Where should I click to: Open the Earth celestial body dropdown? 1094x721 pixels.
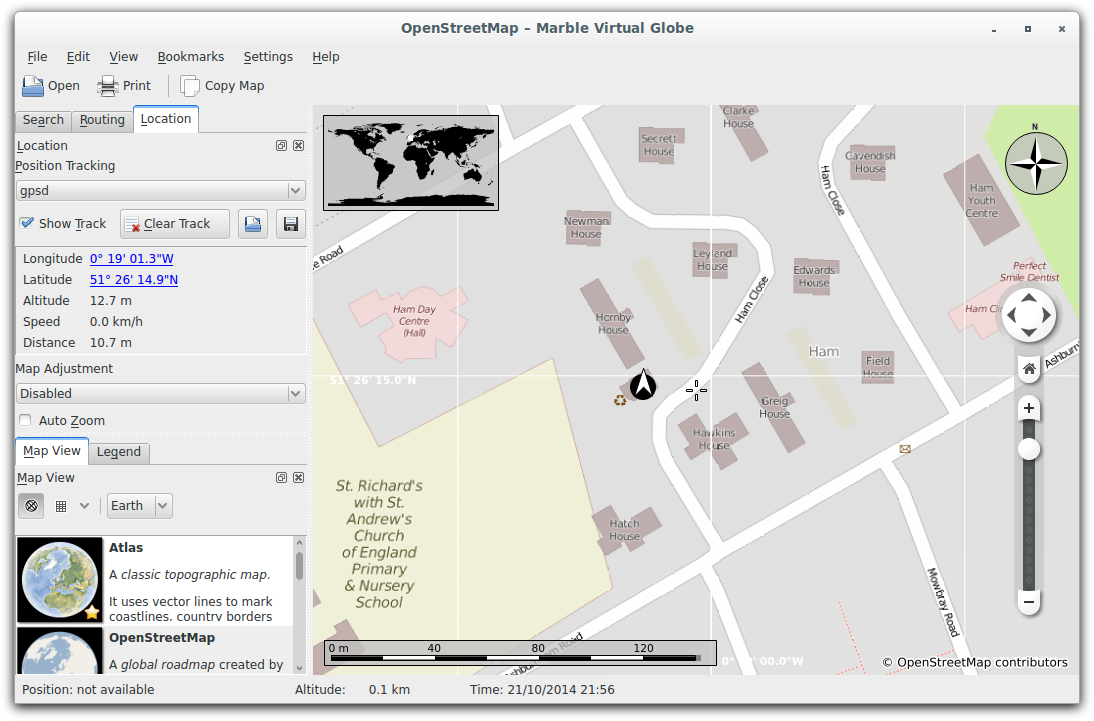[x=140, y=506]
